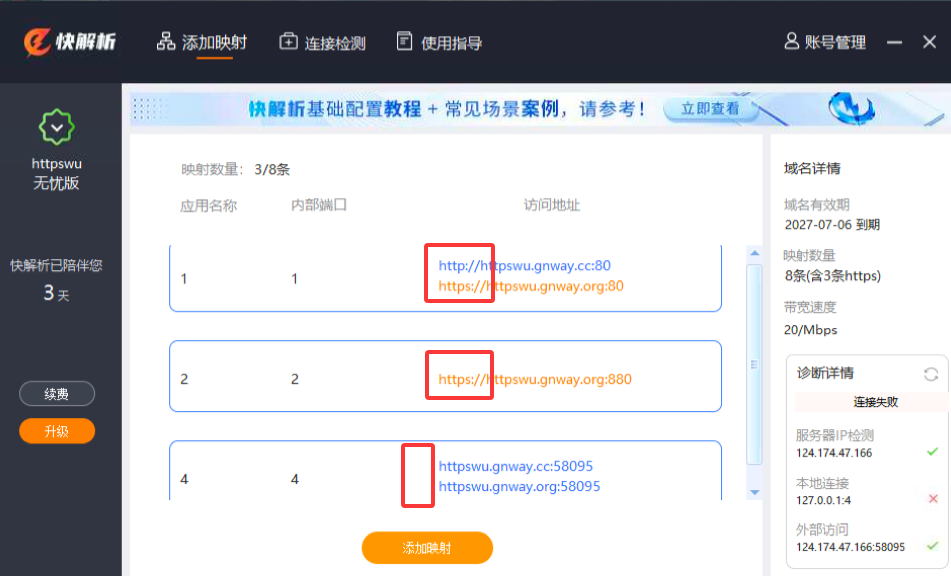Click the 域名详情 heading
951x576 pixels.
click(812, 169)
